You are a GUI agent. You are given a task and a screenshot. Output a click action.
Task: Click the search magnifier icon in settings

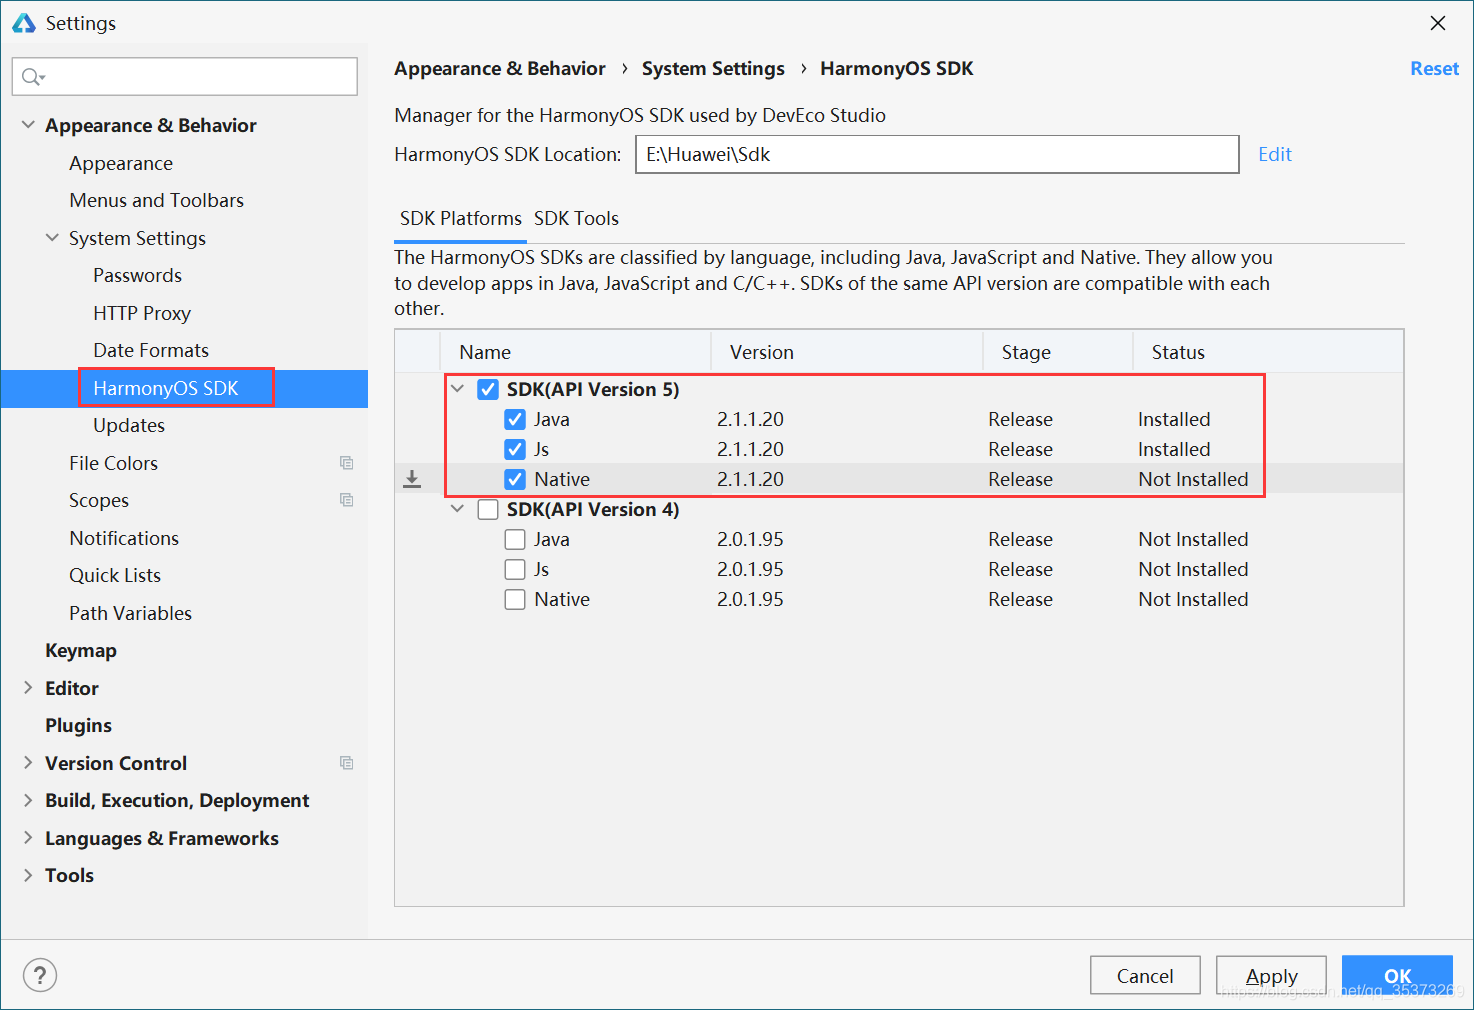[x=33, y=77]
